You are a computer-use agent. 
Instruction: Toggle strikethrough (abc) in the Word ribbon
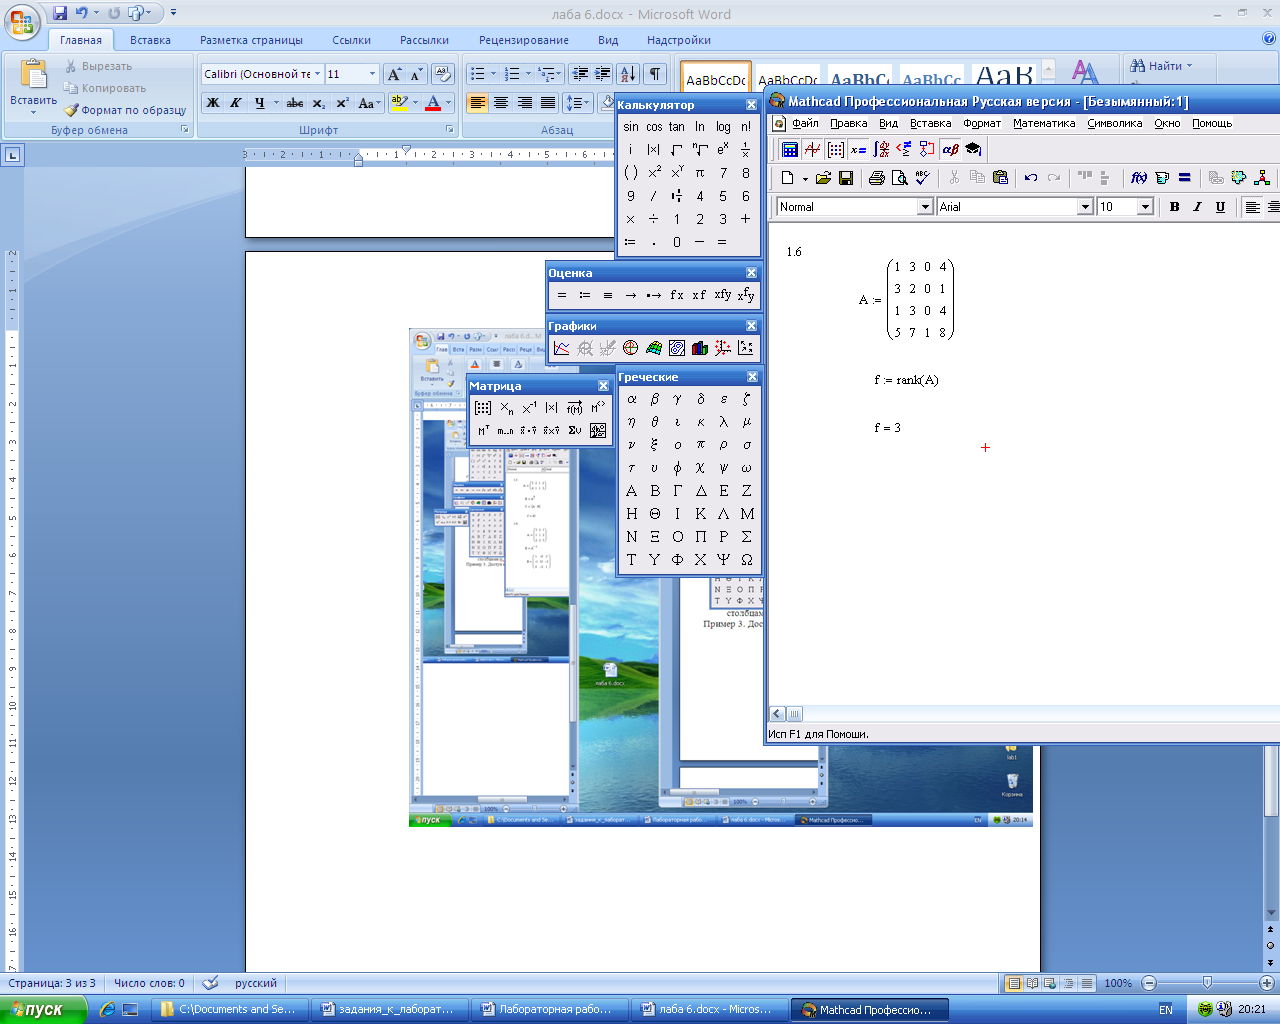pyautogui.click(x=295, y=103)
